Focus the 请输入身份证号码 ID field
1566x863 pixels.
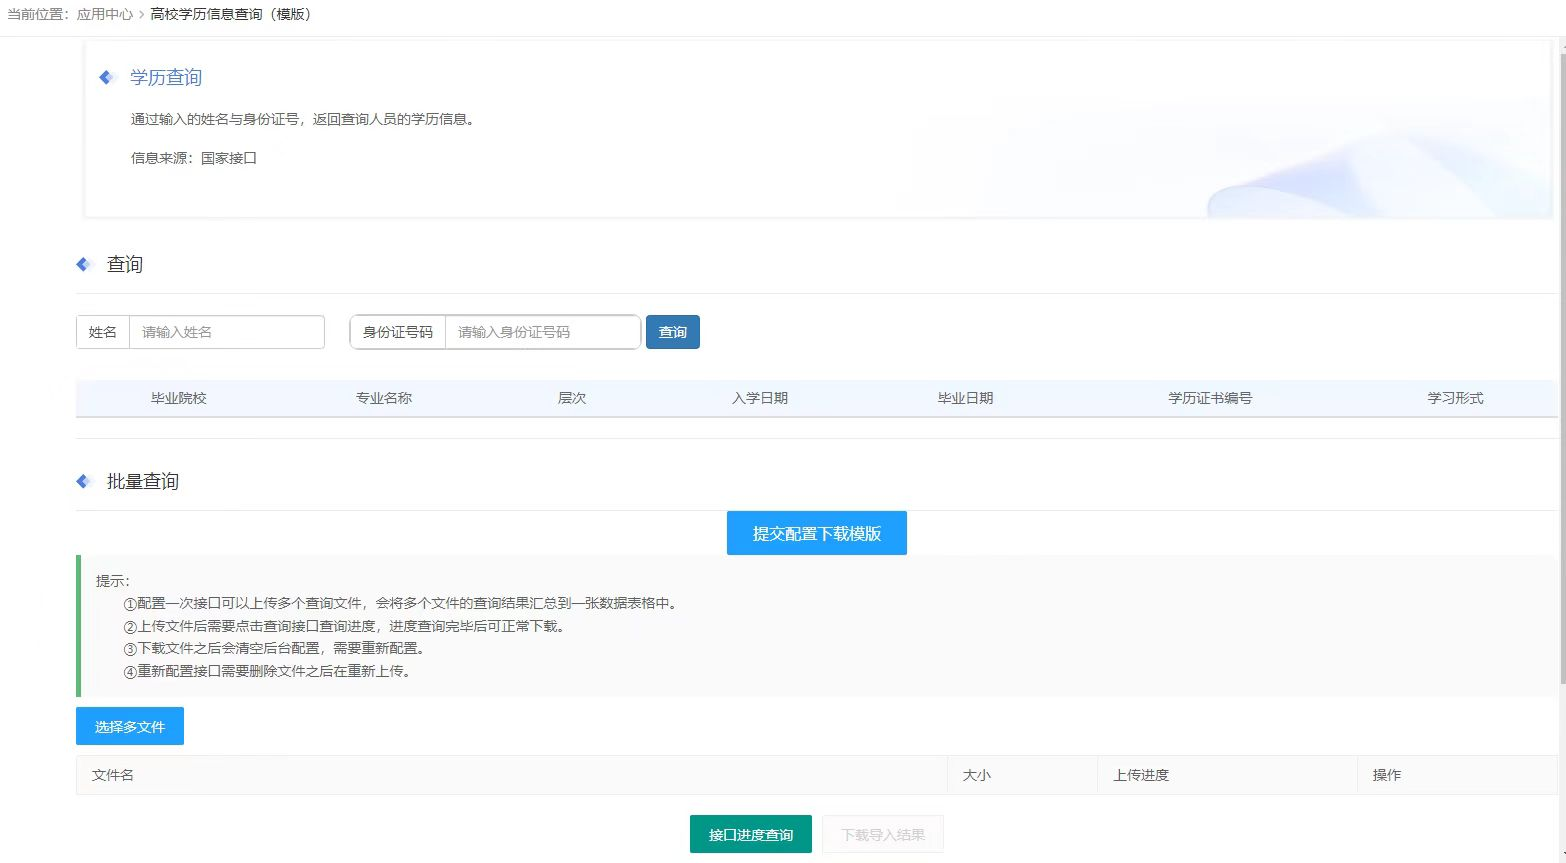click(542, 332)
